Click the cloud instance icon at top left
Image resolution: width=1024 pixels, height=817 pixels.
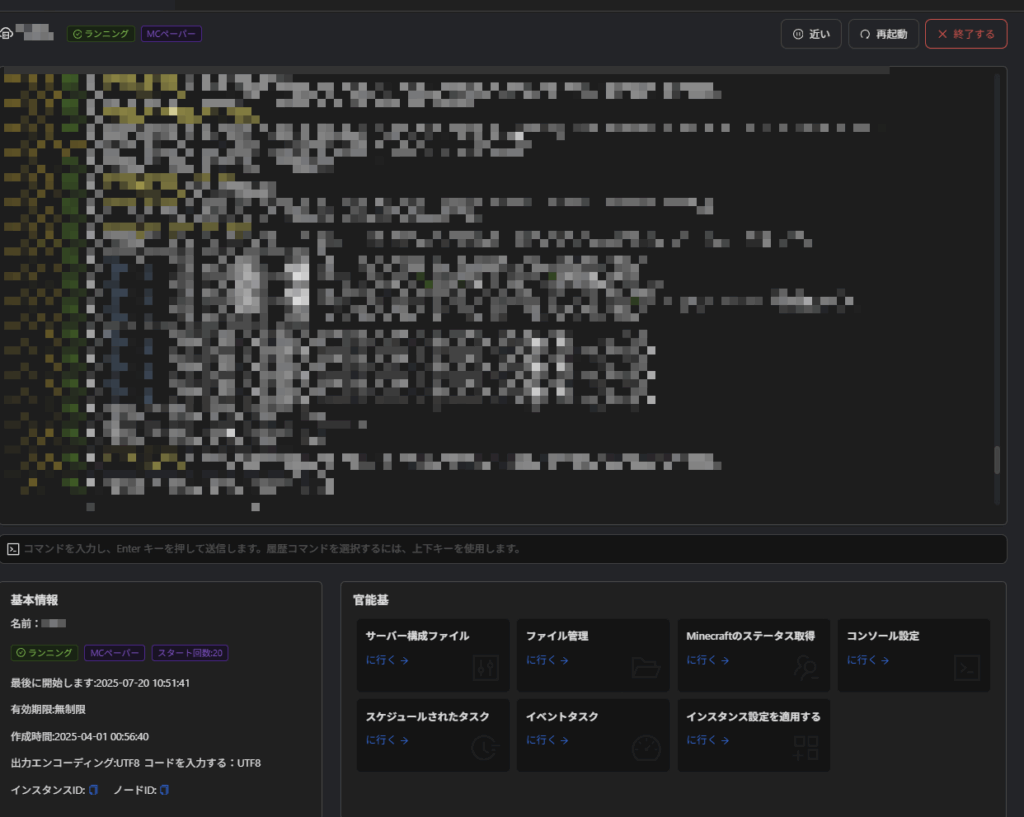click(6, 33)
